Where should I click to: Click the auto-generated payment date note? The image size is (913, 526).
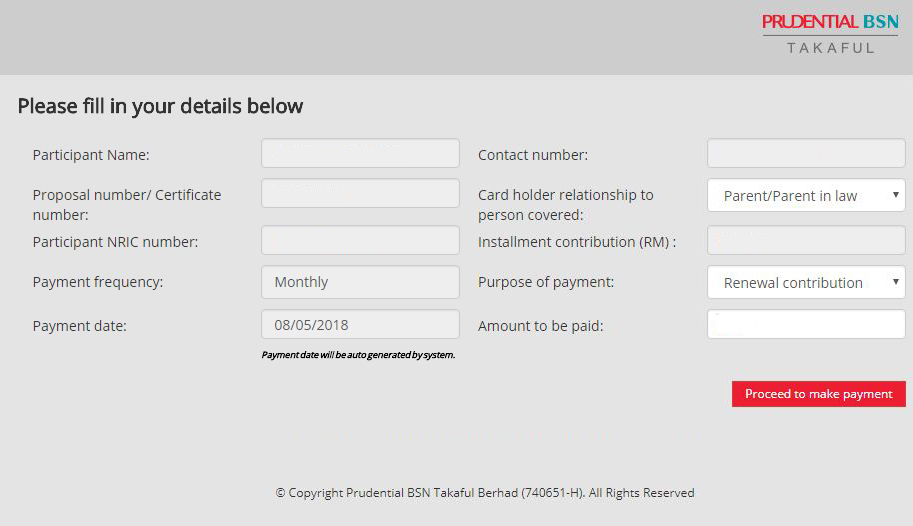tap(358, 355)
